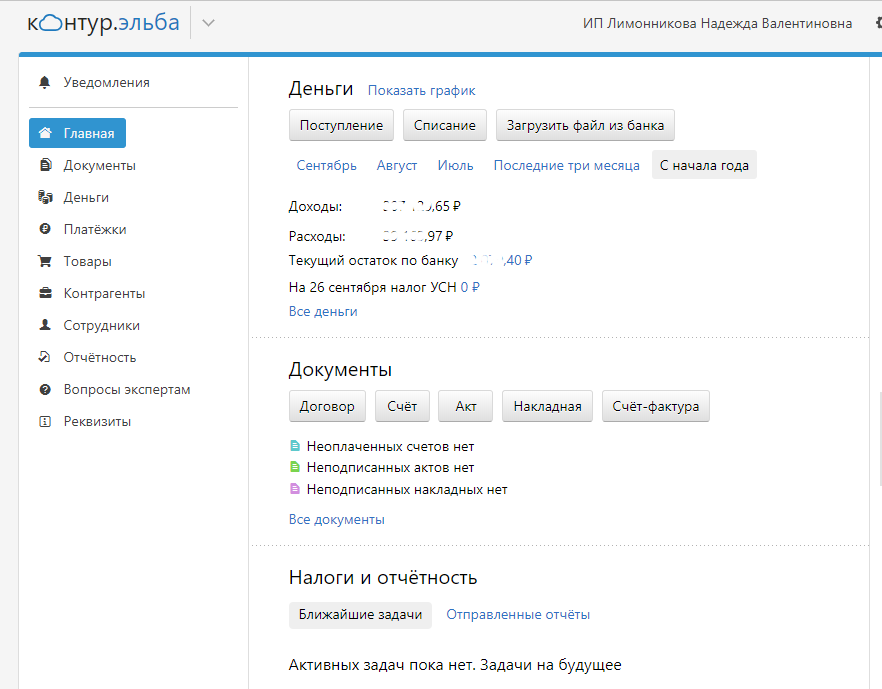Click the person icon for Сотрудники
Viewport: 882px width, 689px height.
pos(45,325)
